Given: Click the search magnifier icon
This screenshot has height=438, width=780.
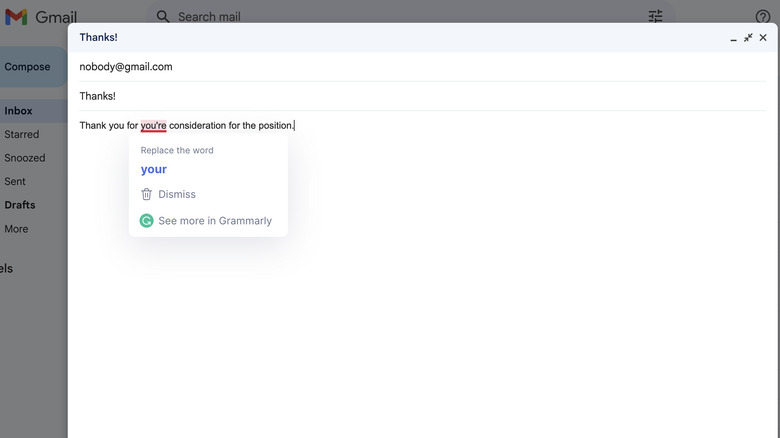Looking at the screenshot, I should (163, 17).
